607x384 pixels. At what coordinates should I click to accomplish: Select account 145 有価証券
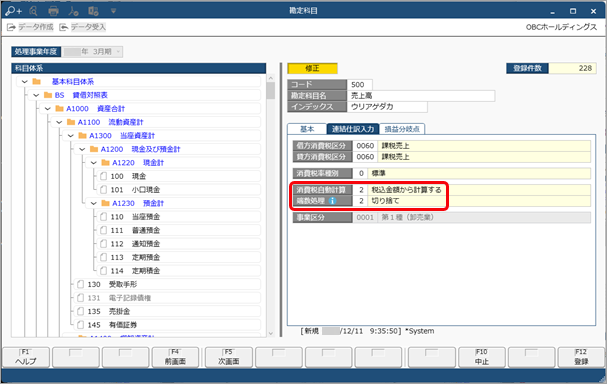coord(167,326)
